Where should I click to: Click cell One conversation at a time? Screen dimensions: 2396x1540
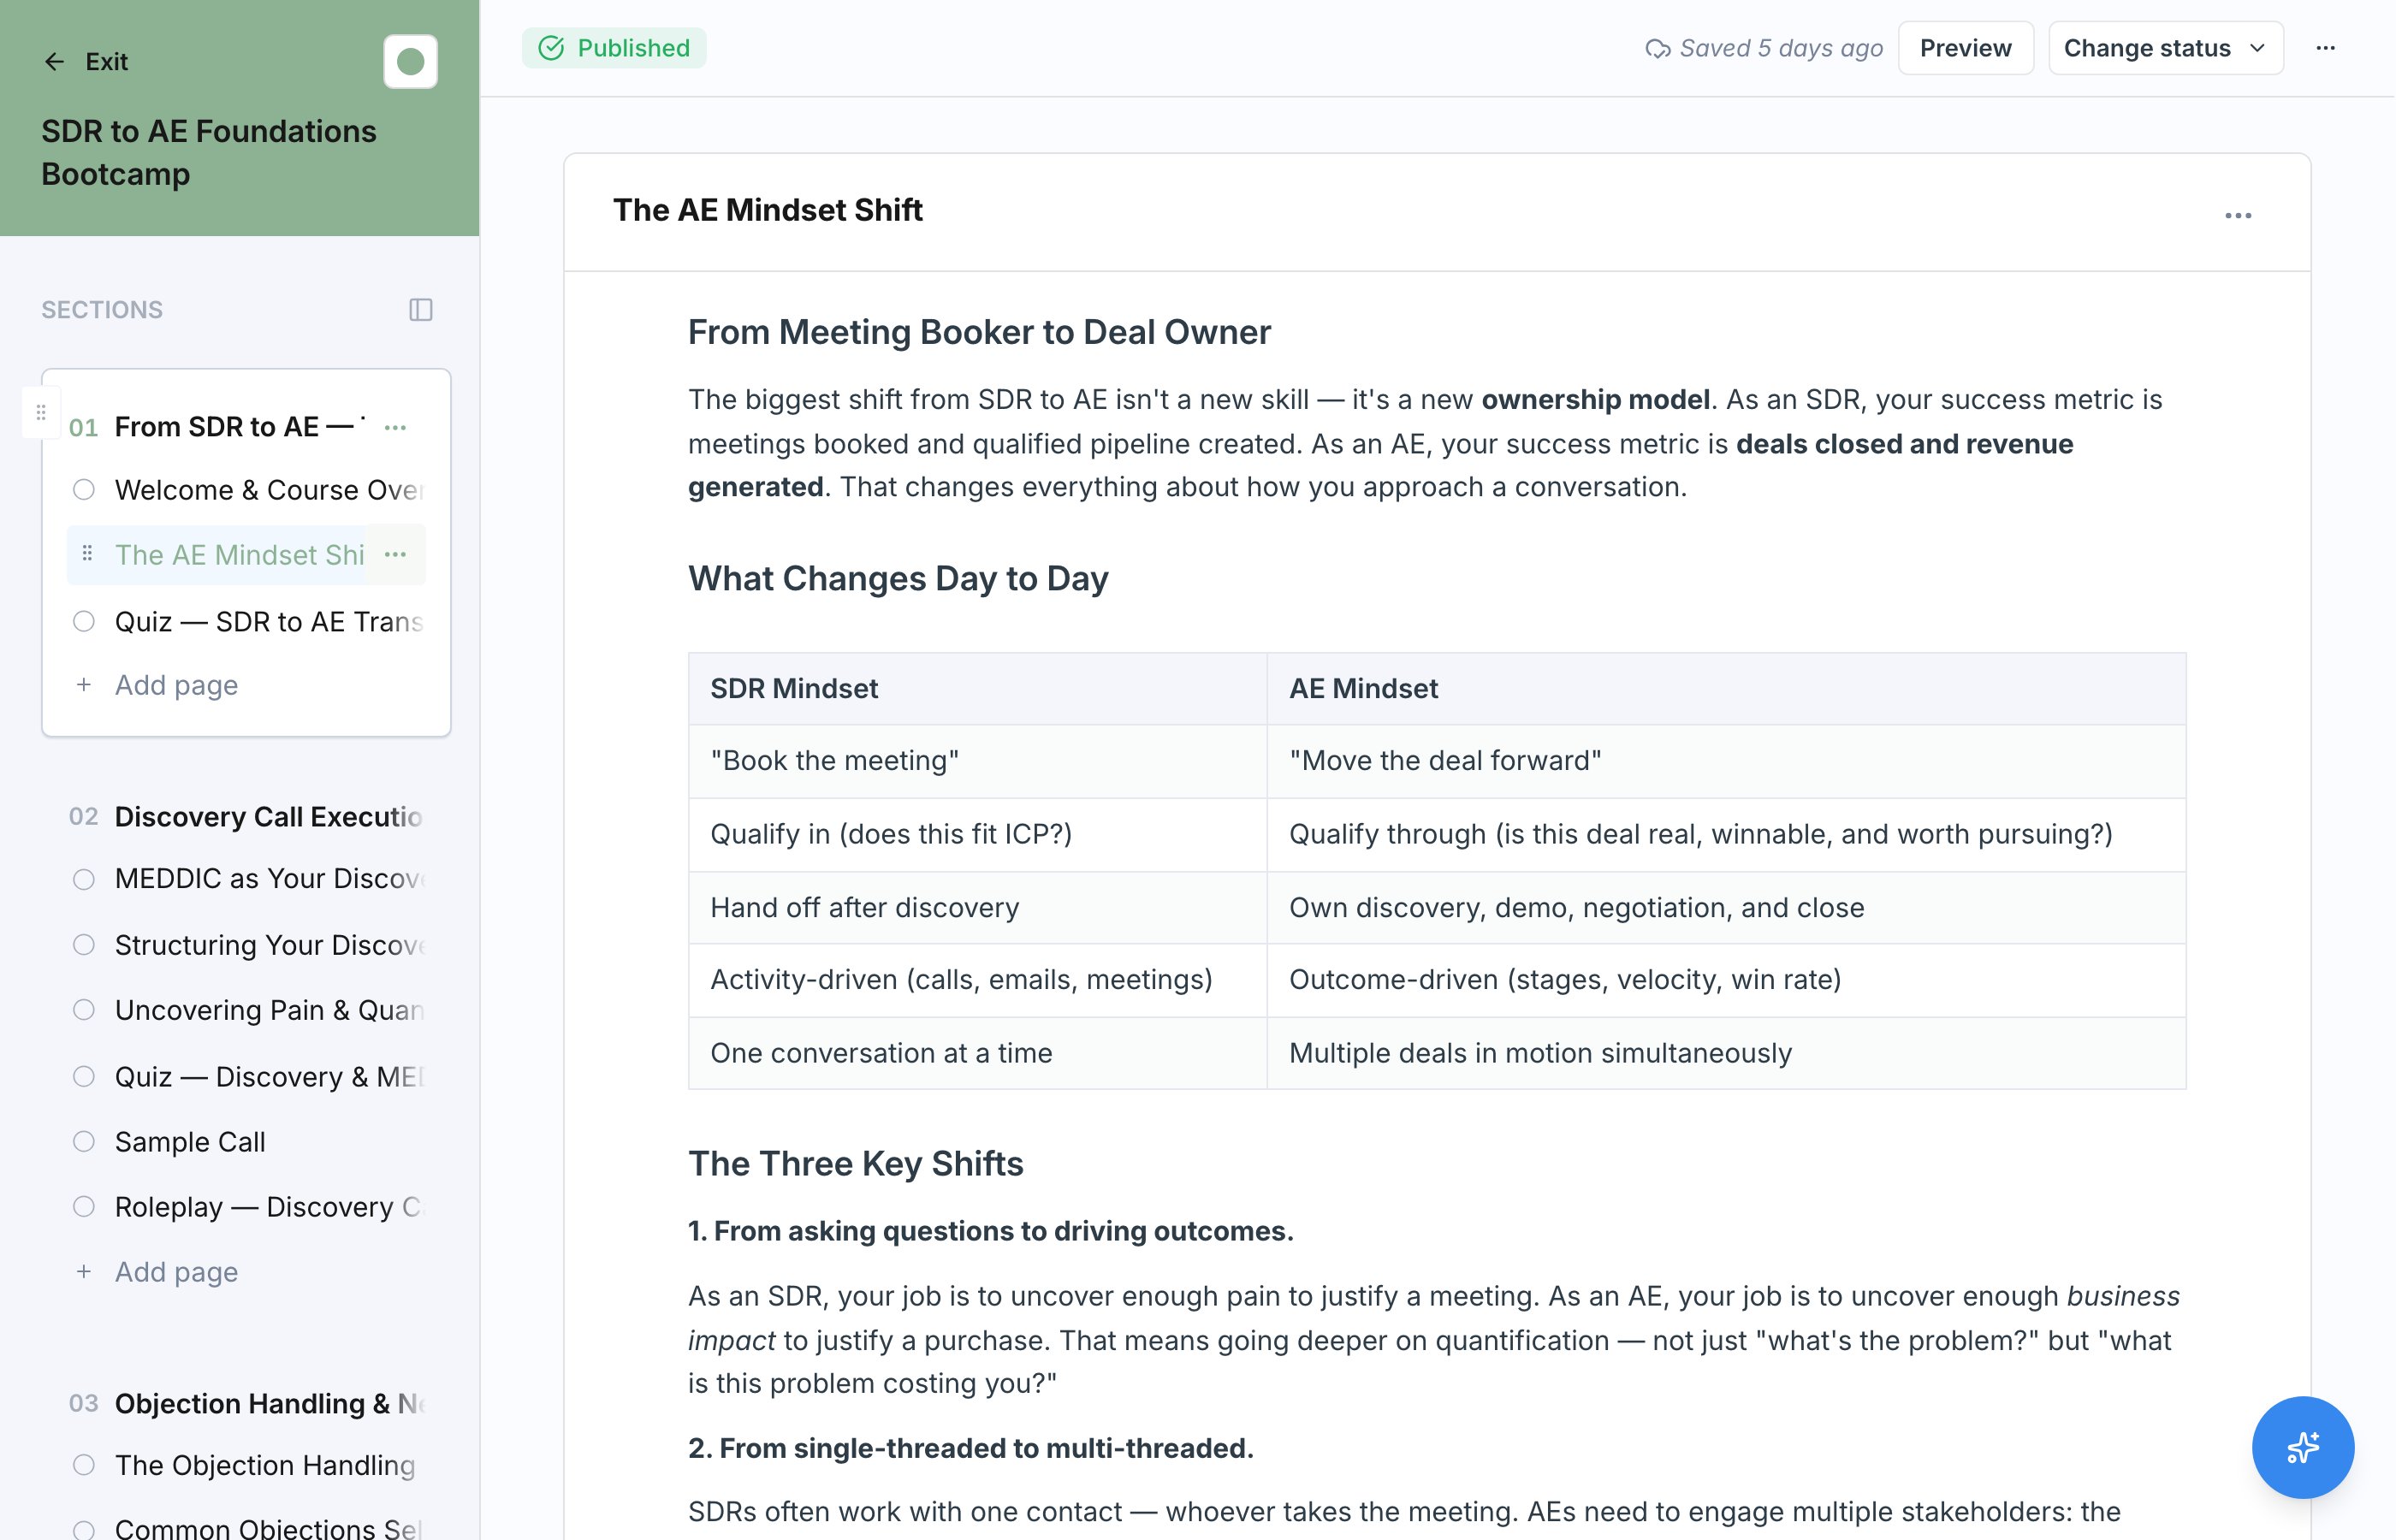(x=977, y=1053)
